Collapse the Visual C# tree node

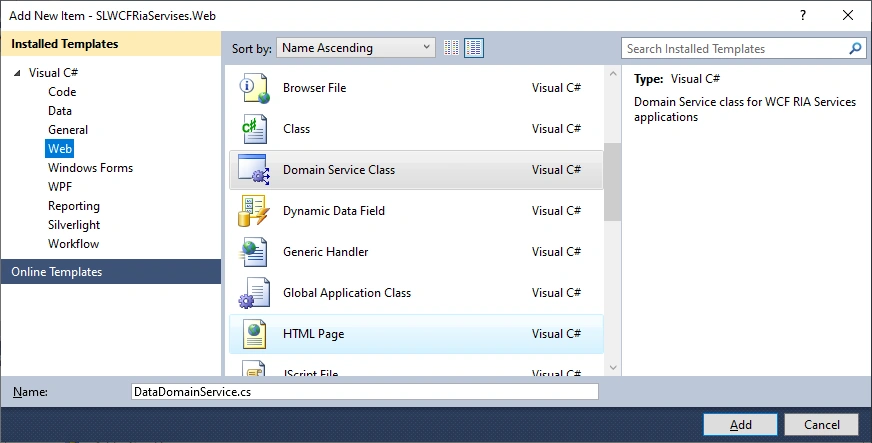pyautogui.click(x=17, y=73)
